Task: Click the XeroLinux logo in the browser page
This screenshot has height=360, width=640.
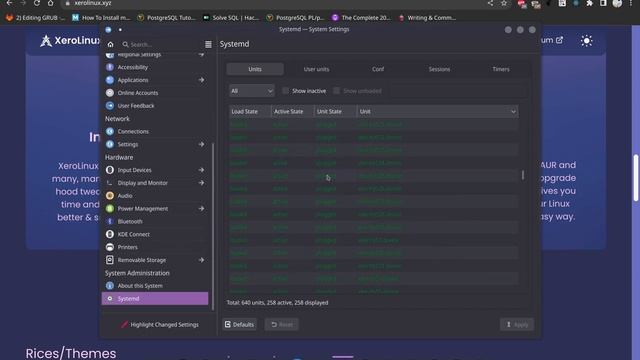Action: [x=70, y=40]
